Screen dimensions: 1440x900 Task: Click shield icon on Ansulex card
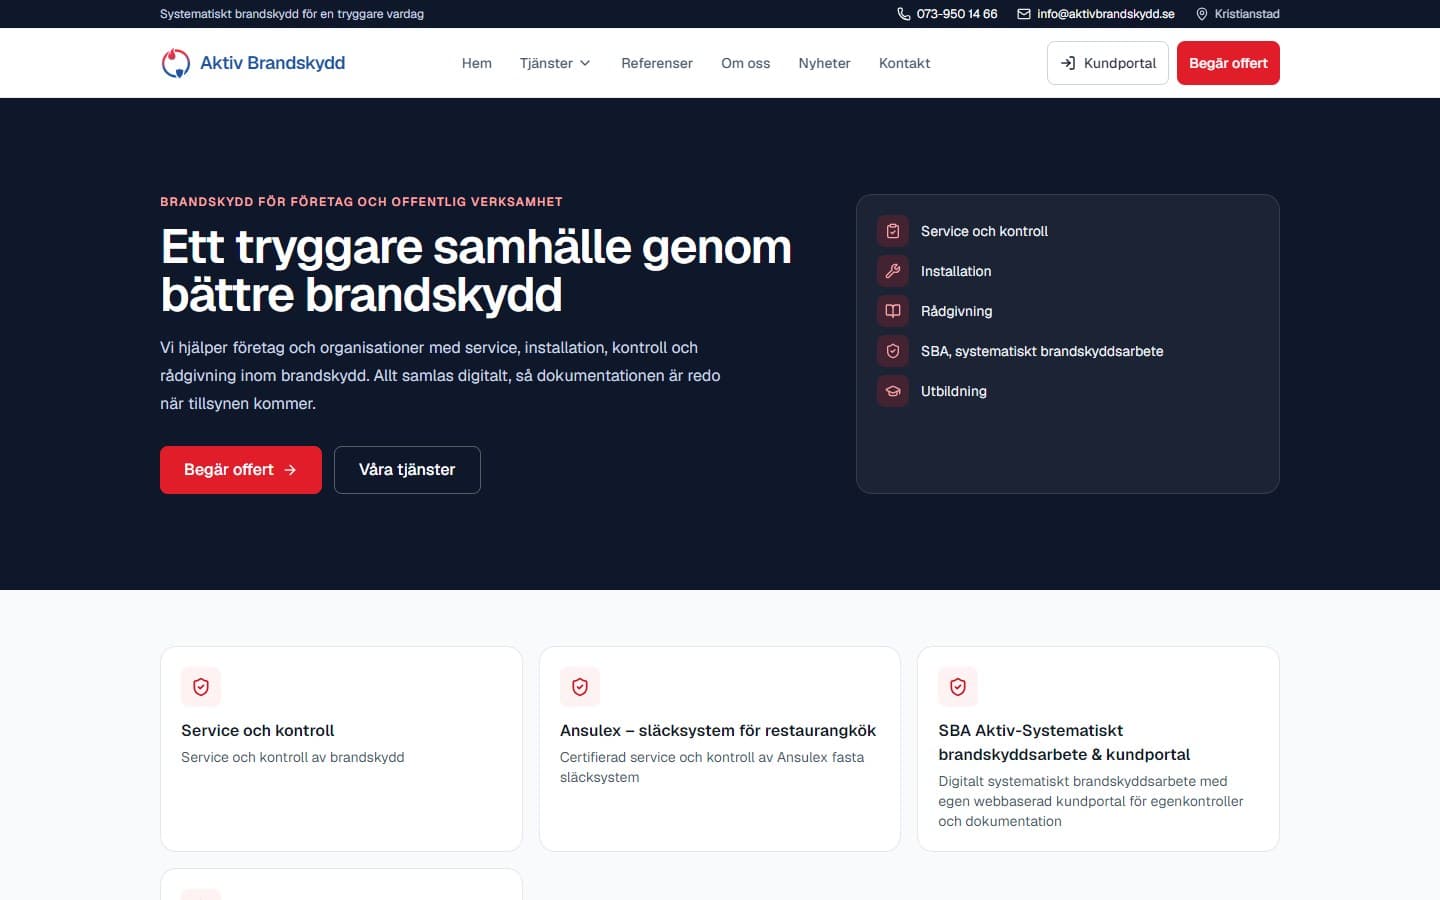tap(580, 687)
